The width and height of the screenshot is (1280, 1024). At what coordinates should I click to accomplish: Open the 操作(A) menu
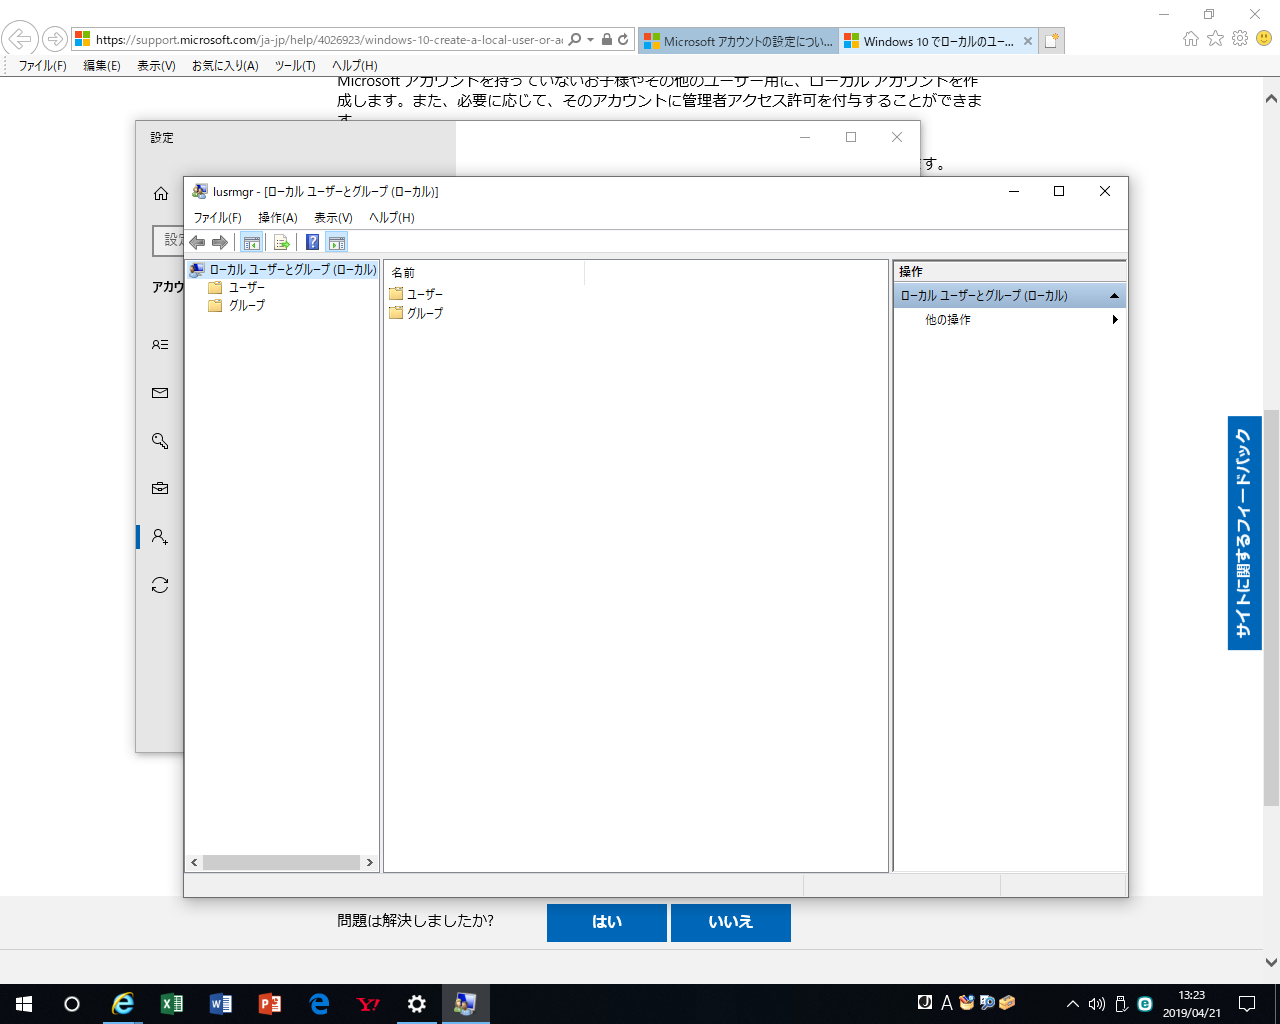pos(278,217)
